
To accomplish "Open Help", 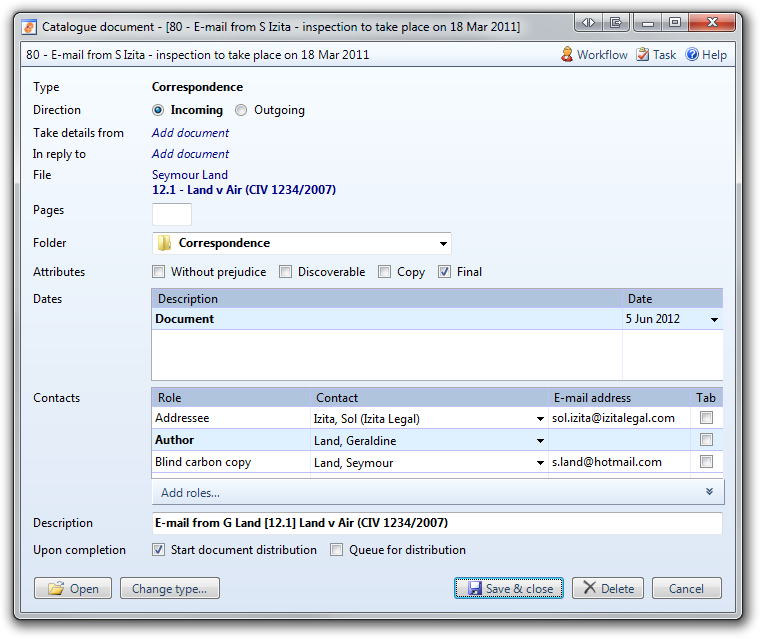I will click(706, 54).
